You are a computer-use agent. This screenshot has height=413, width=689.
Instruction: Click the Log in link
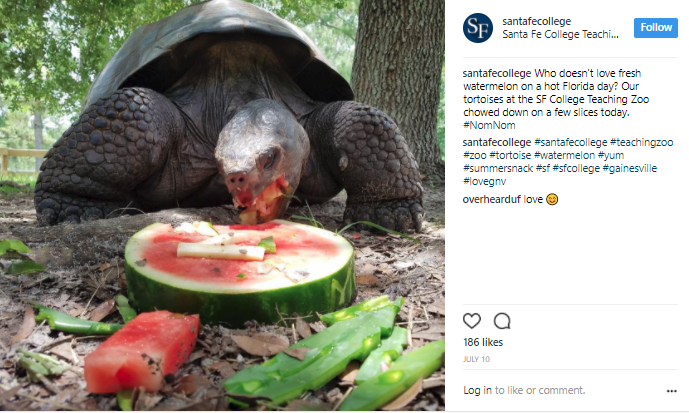click(x=477, y=390)
